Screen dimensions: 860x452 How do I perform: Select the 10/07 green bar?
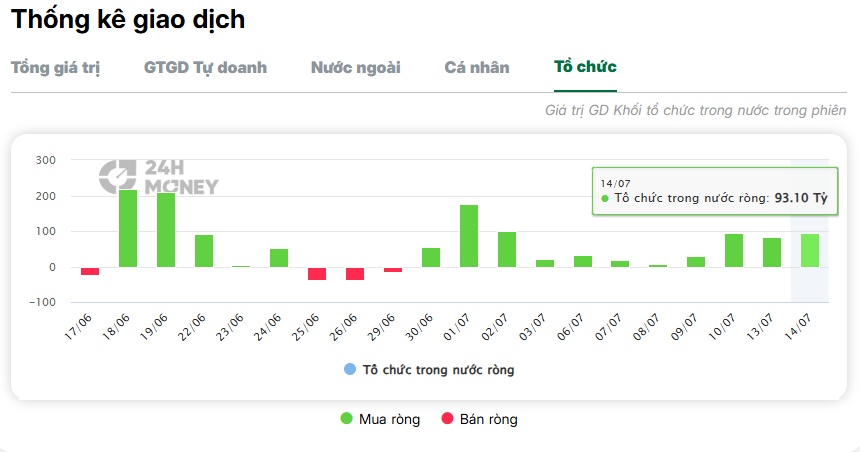coord(734,251)
